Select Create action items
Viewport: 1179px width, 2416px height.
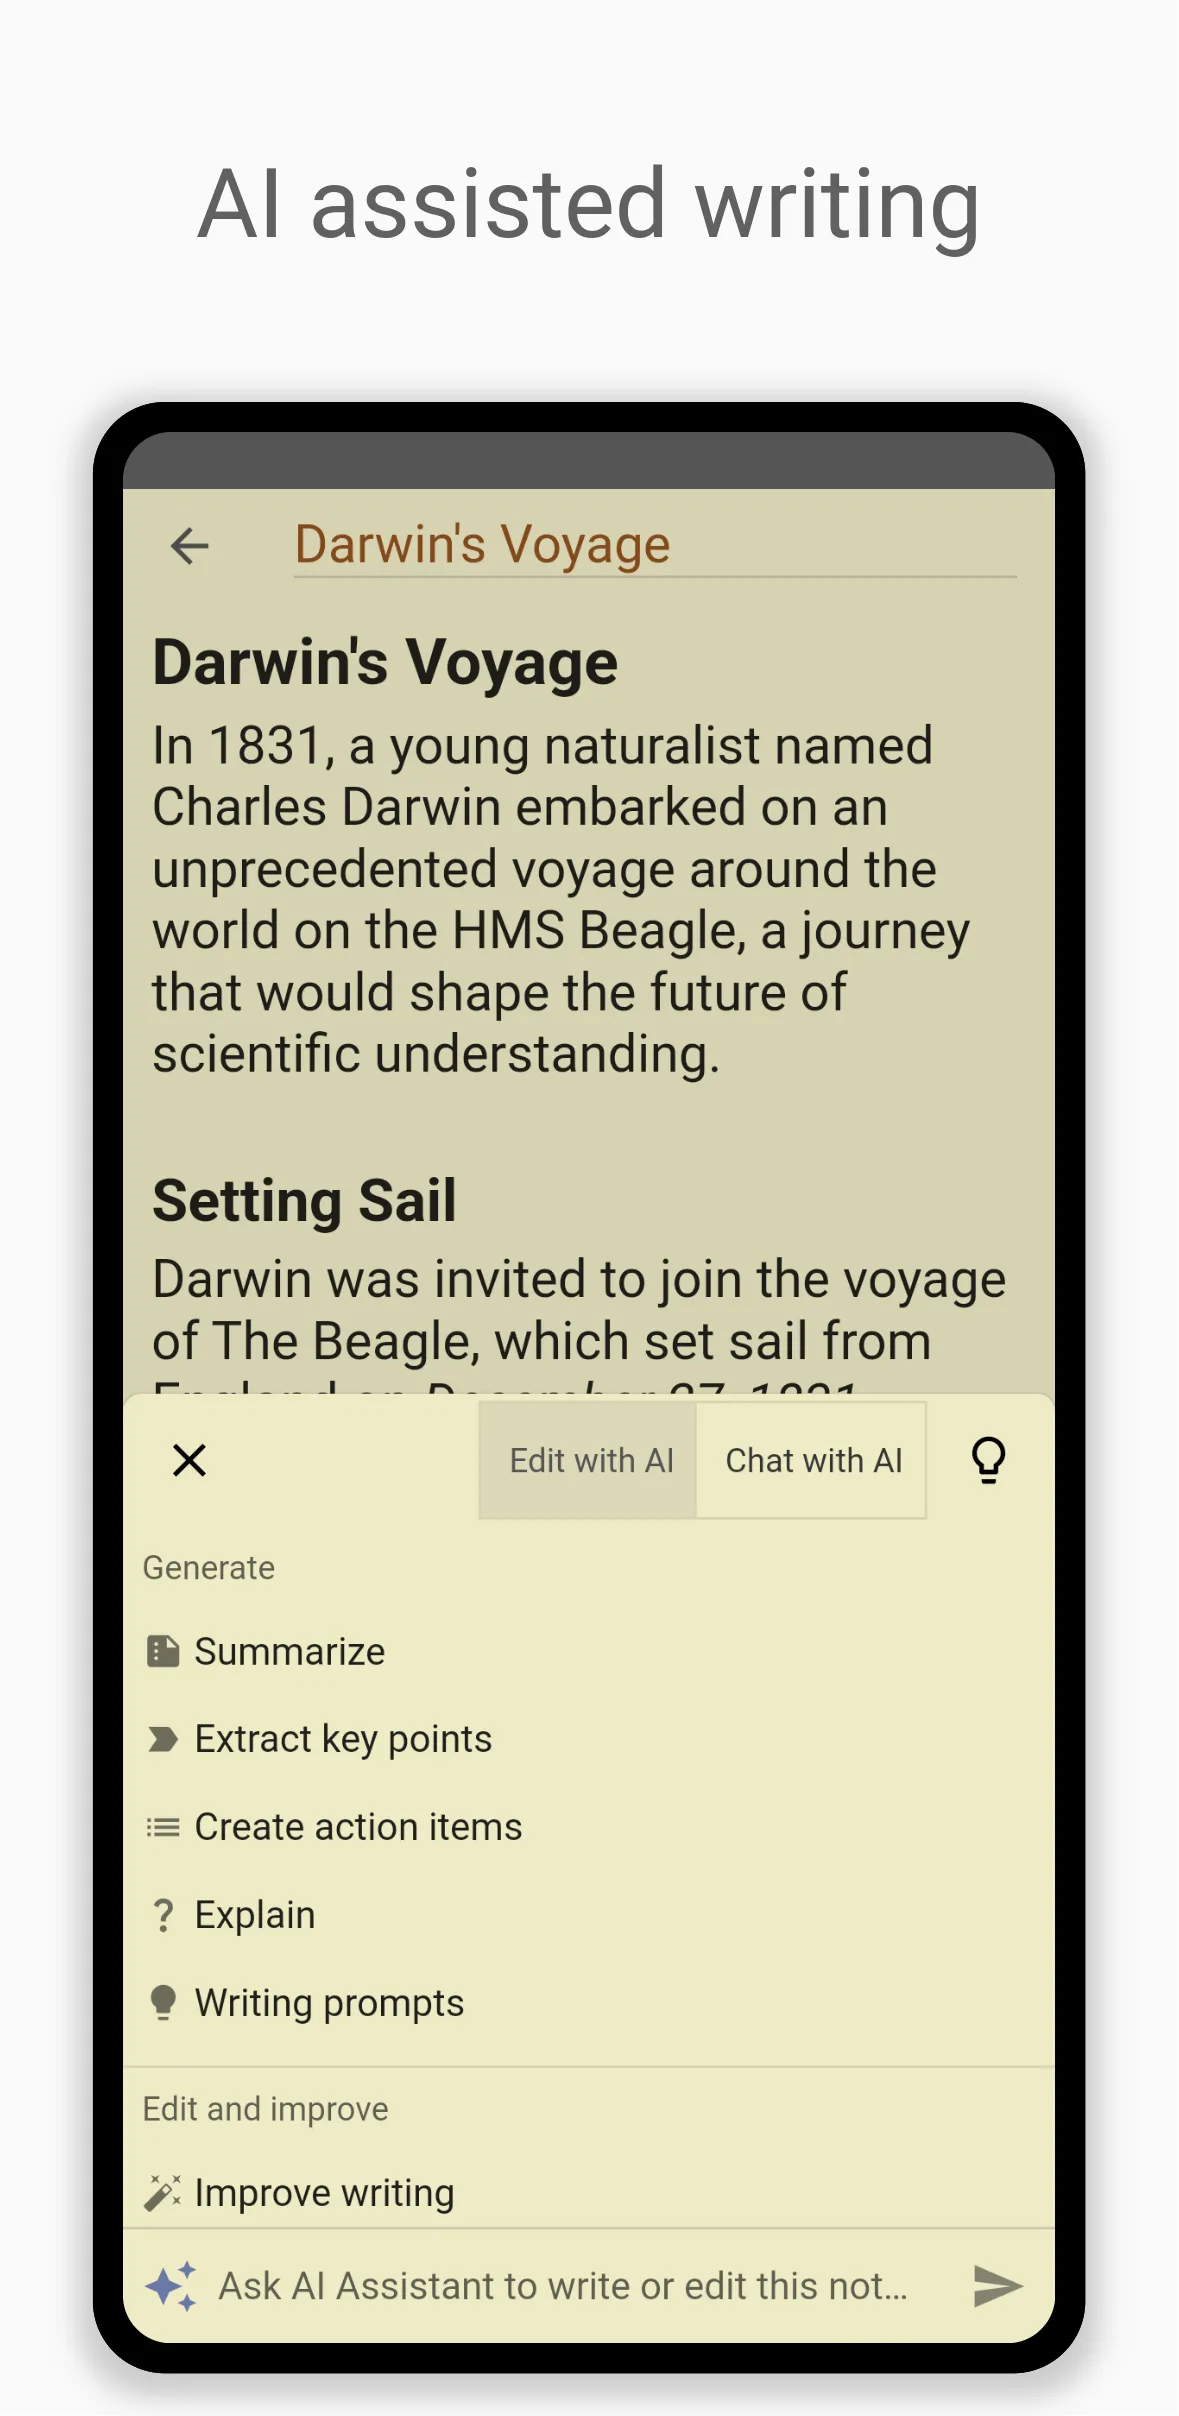coord(358,1827)
